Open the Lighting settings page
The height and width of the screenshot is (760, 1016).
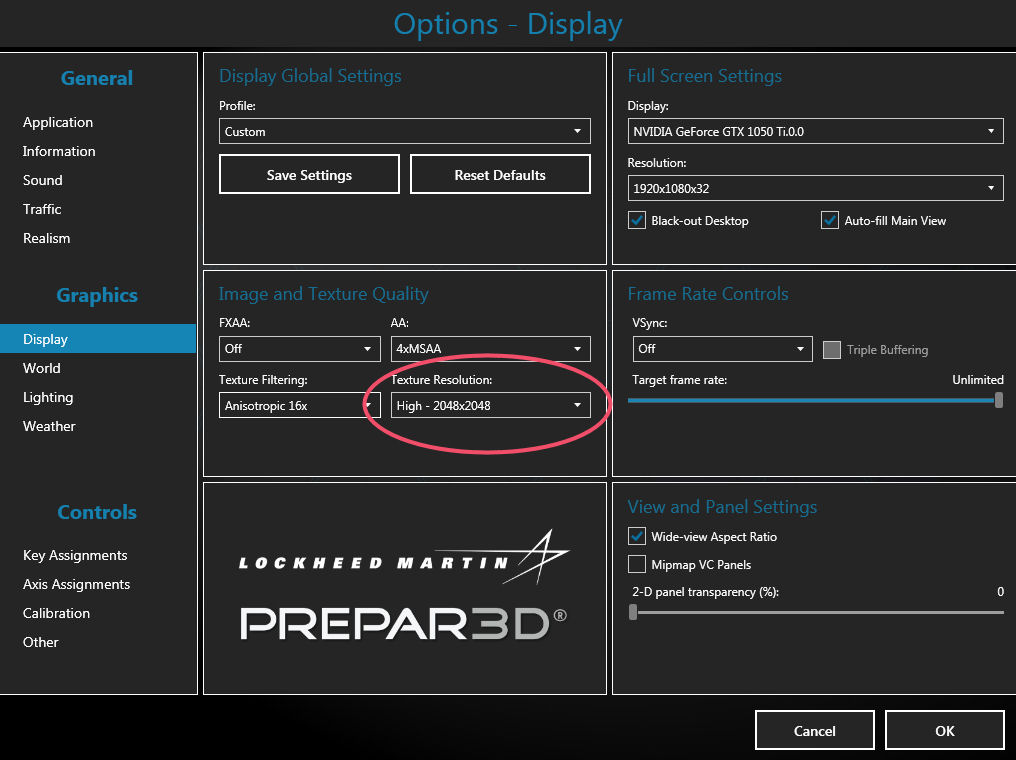click(x=48, y=397)
